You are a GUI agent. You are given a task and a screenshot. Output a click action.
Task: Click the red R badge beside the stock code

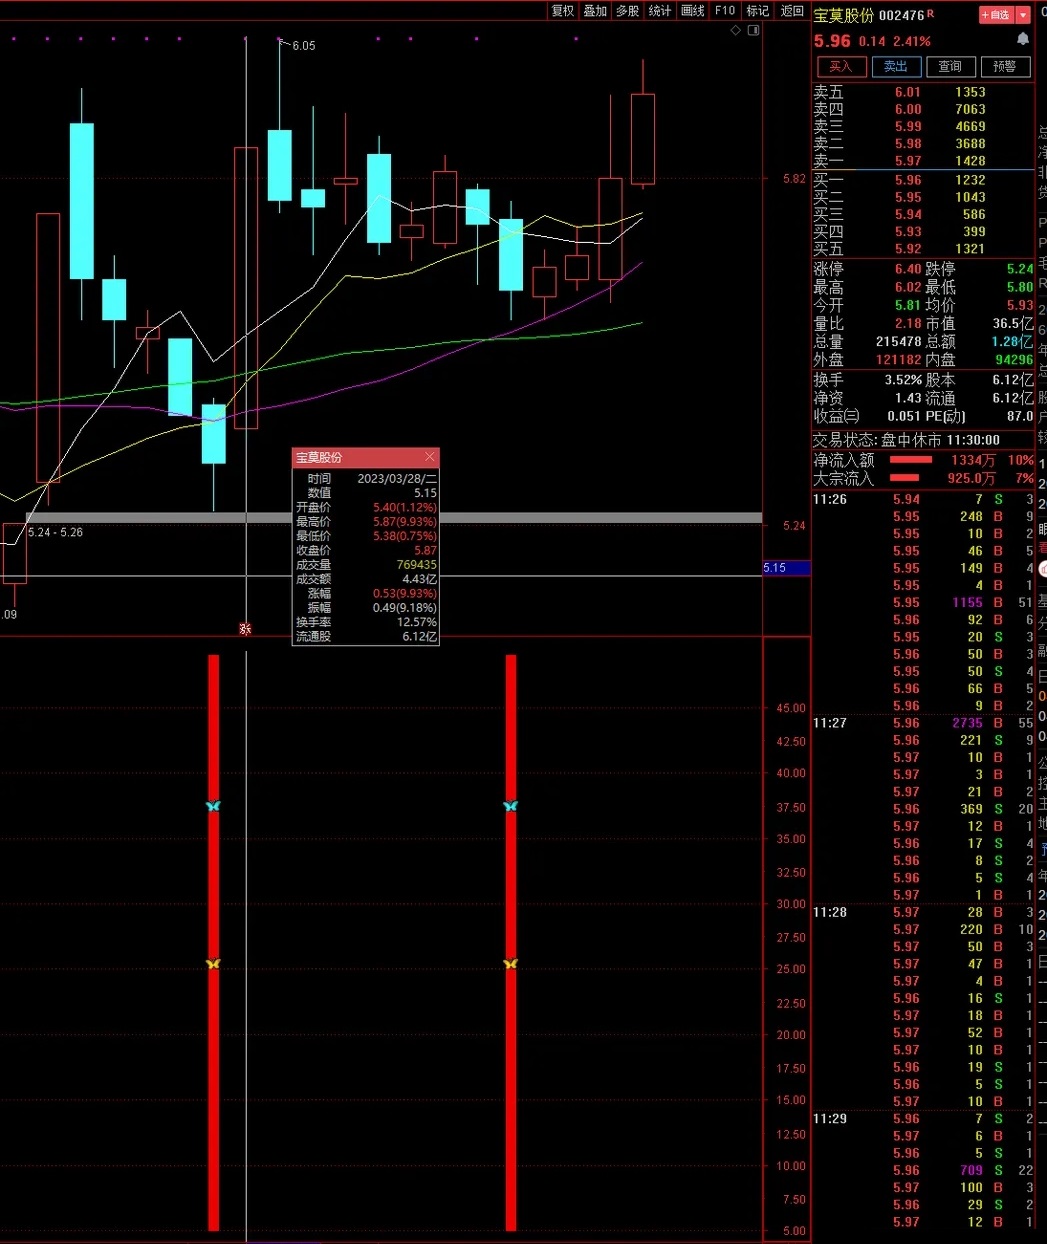931,13
